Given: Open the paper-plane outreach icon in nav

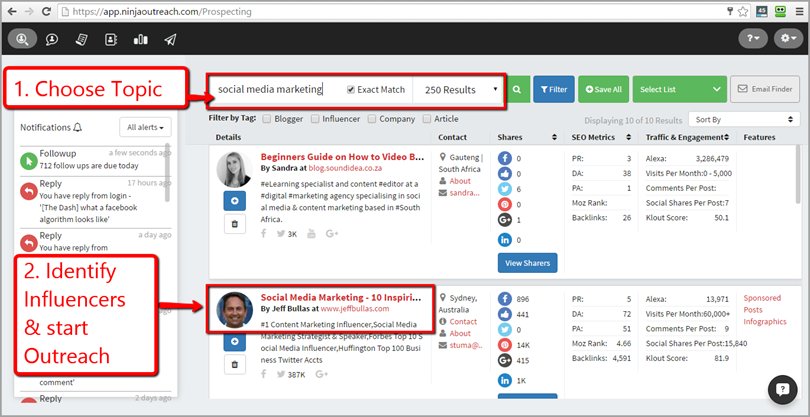Looking at the screenshot, I should pyautogui.click(x=170, y=39).
